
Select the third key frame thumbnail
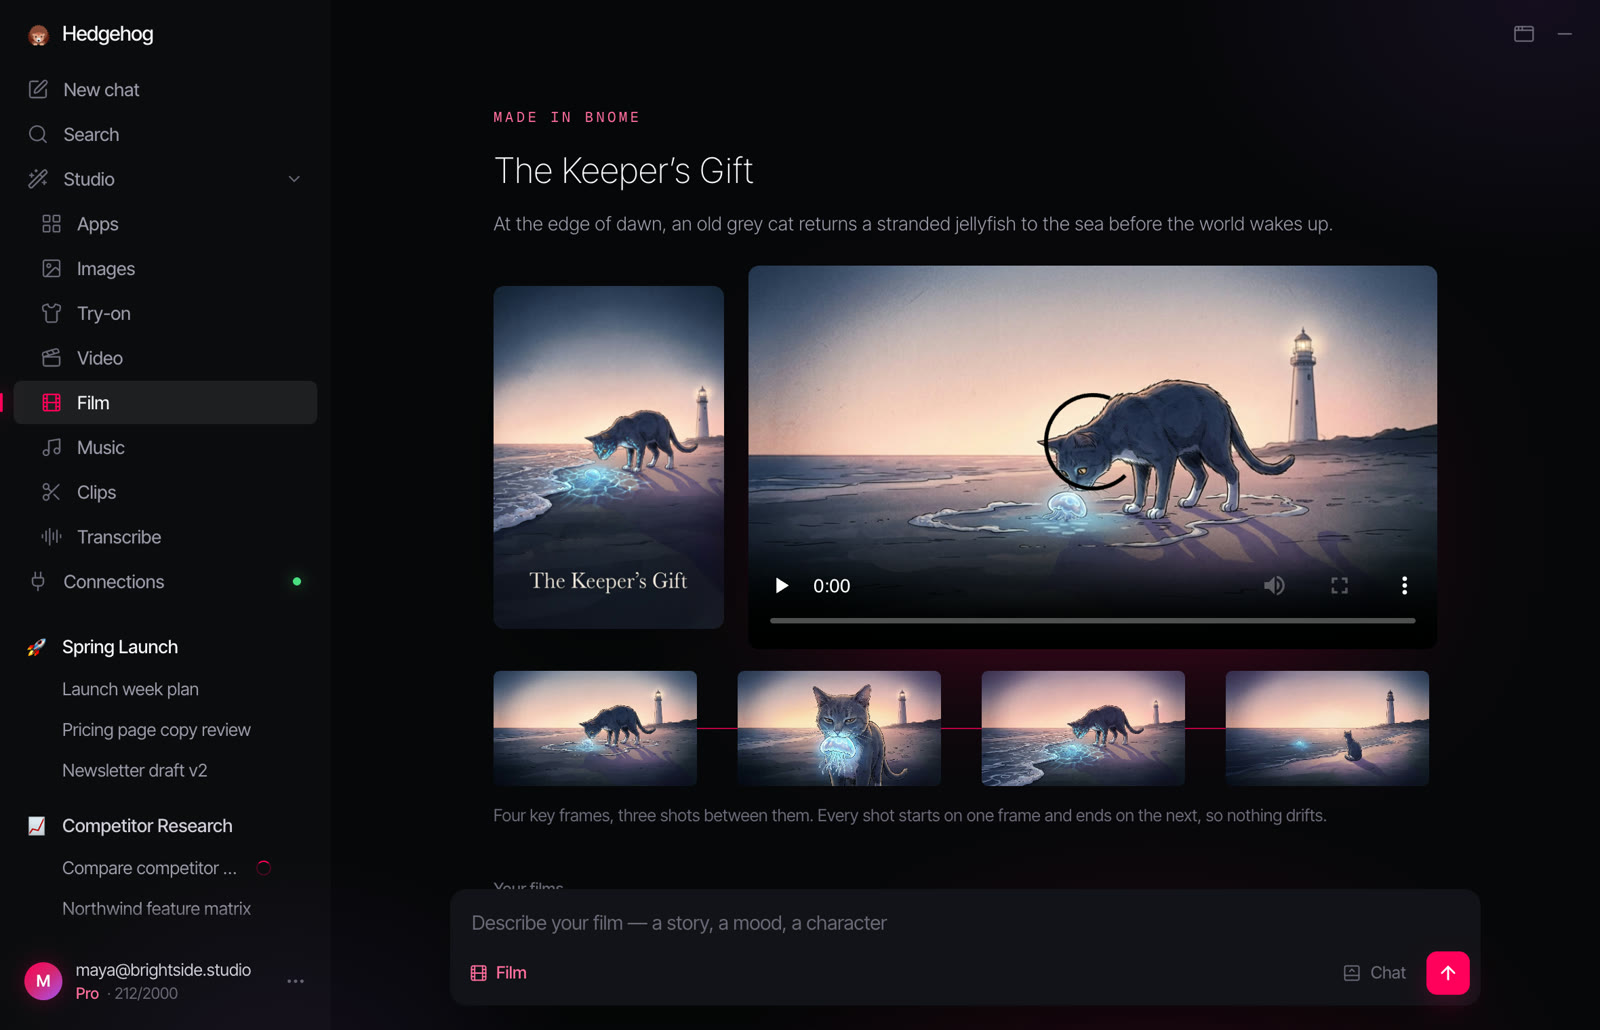pos(1083,728)
